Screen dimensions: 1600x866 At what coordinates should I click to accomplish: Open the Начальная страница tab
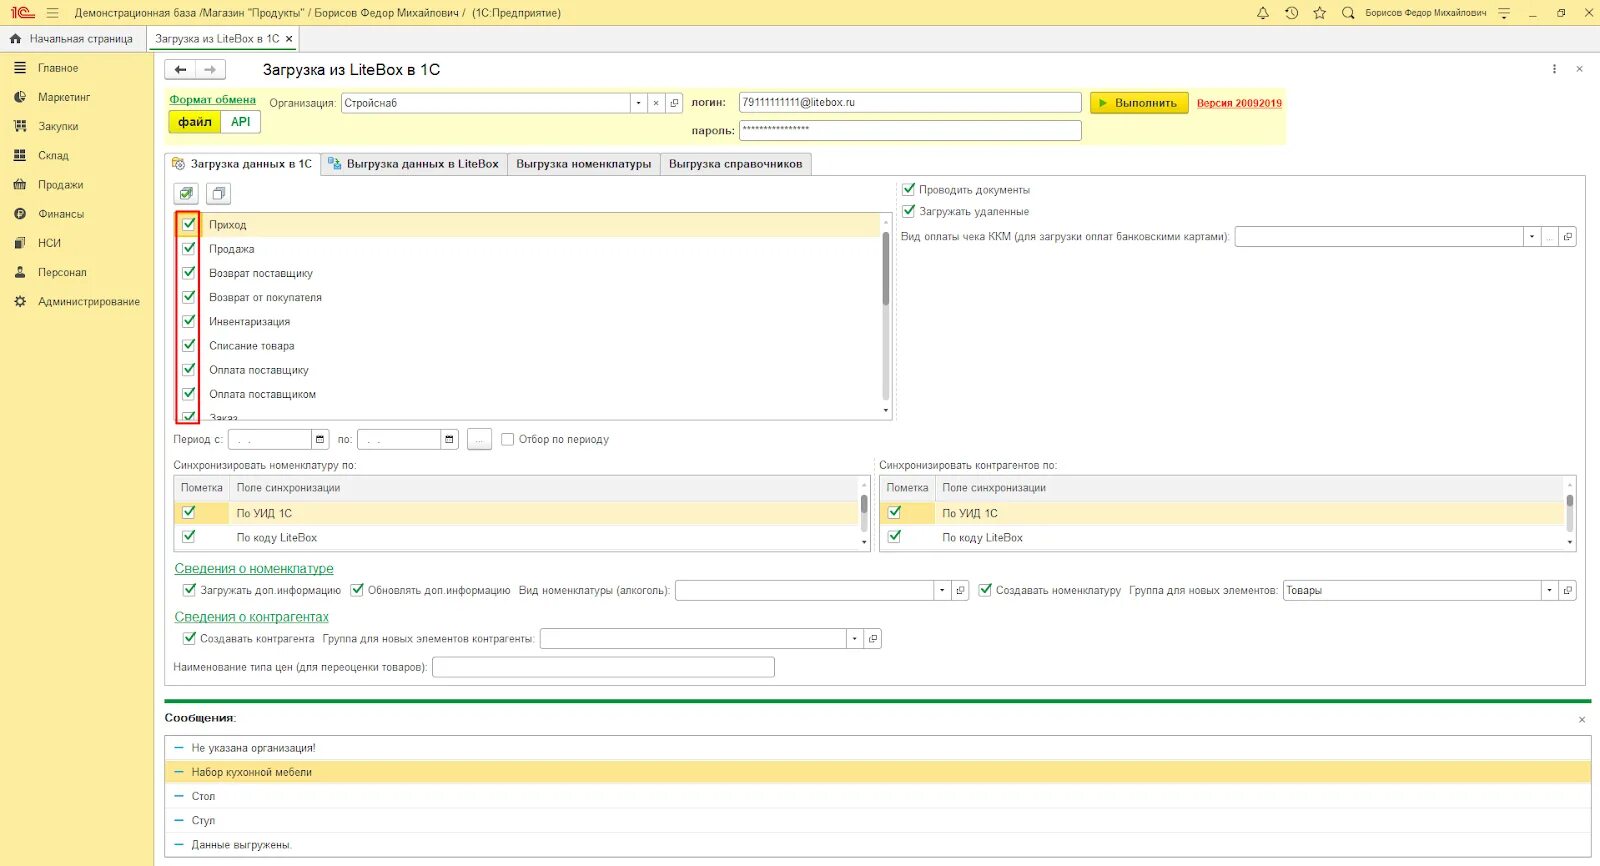click(72, 39)
